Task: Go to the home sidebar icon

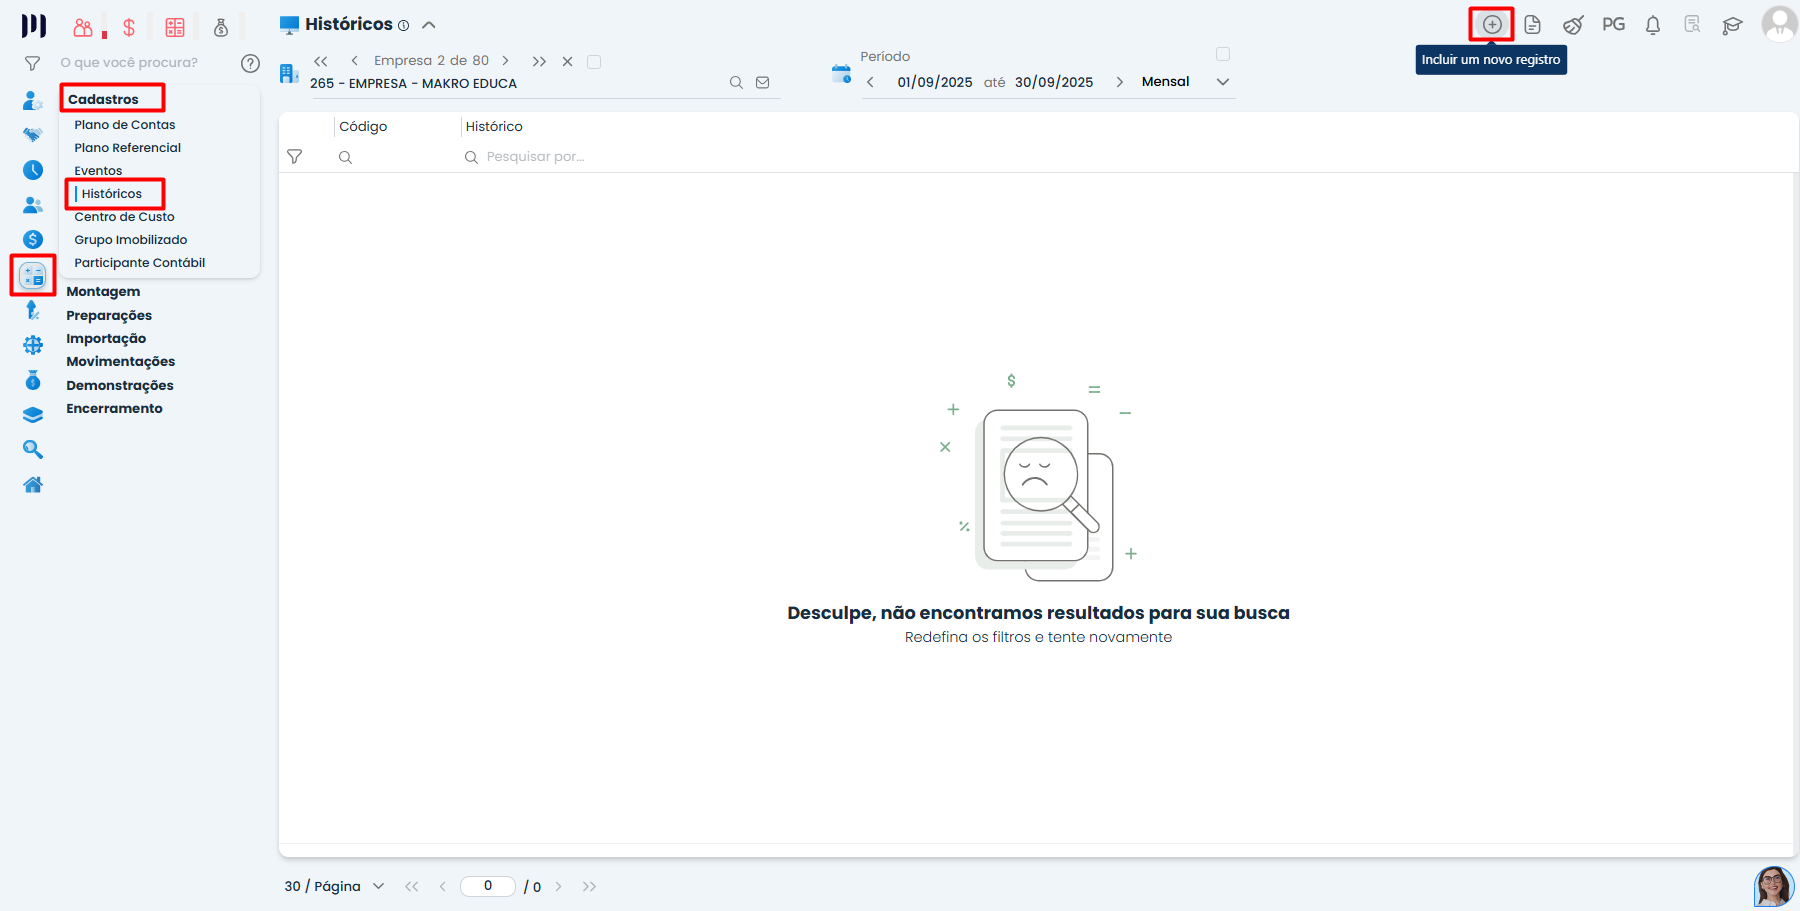Action: coord(33,485)
